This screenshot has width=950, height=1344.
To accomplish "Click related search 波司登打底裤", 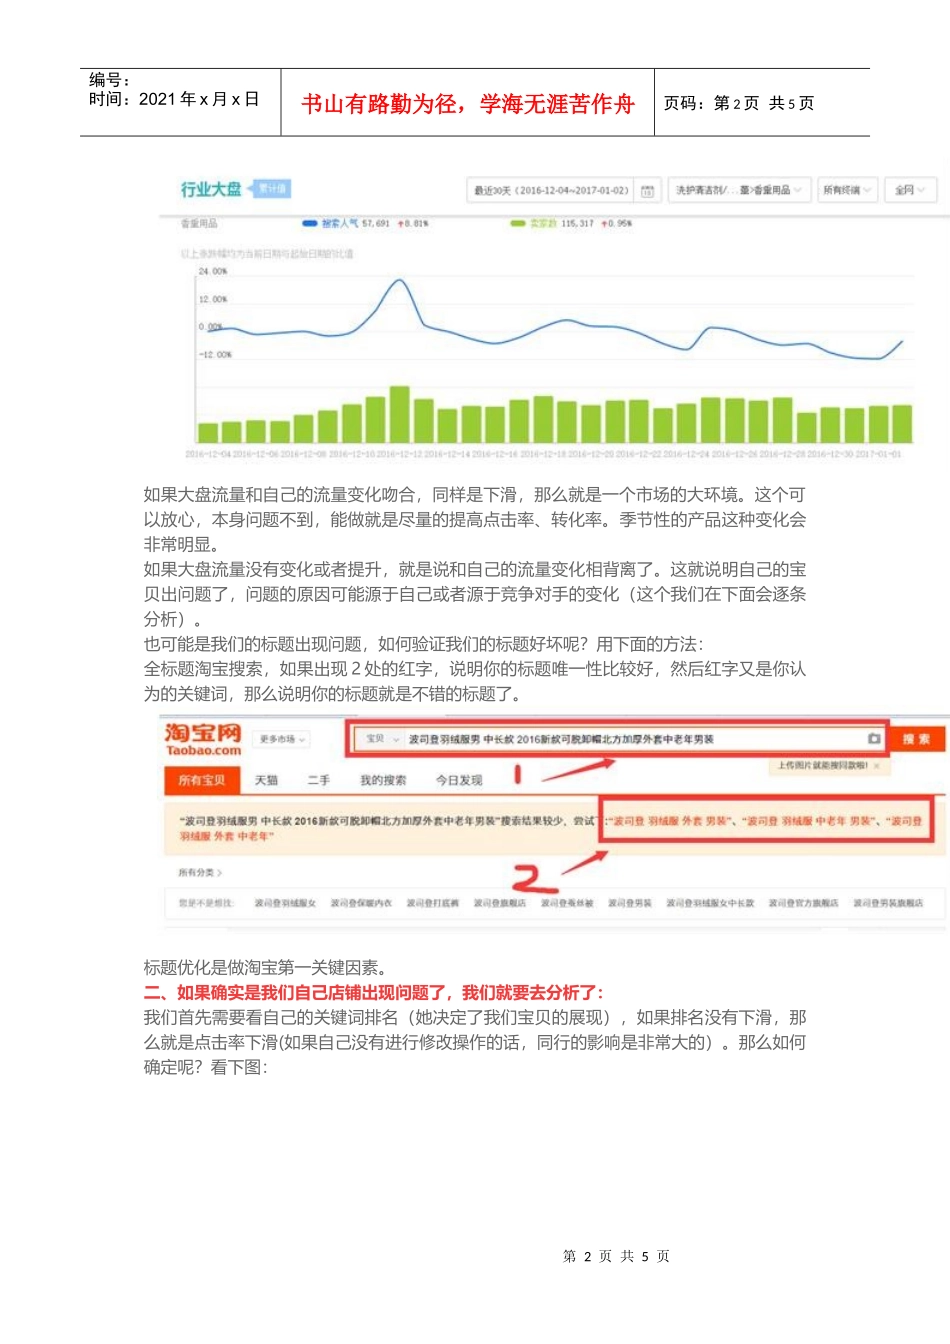I will click(432, 903).
